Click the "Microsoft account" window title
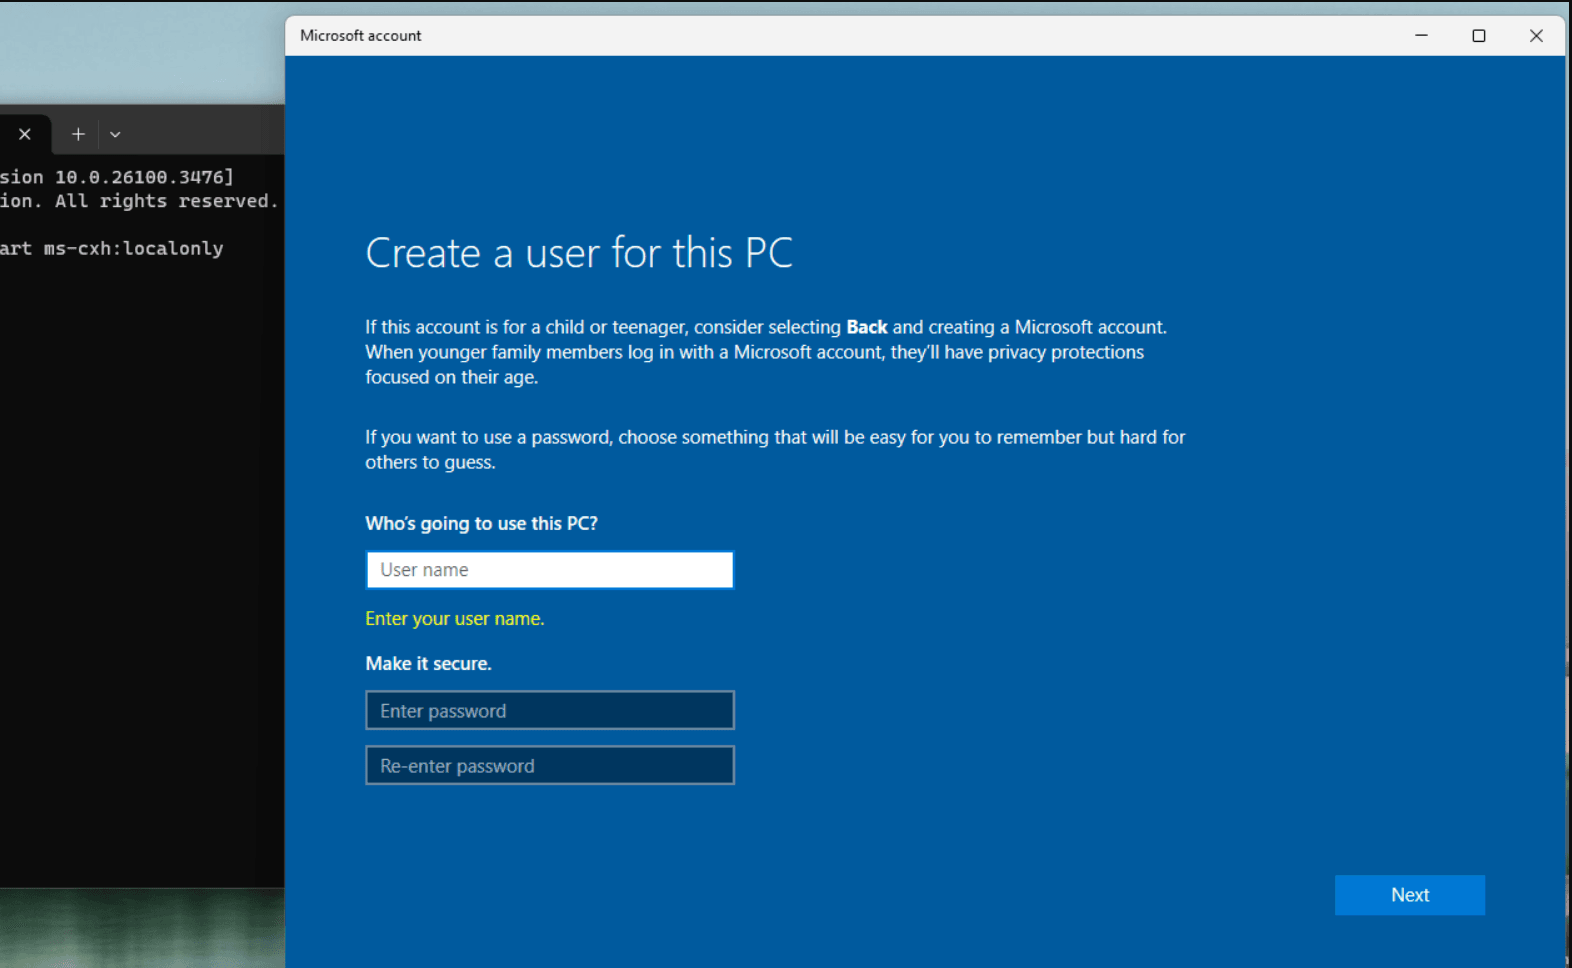This screenshot has width=1572, height=968. [x=361, y=36]
